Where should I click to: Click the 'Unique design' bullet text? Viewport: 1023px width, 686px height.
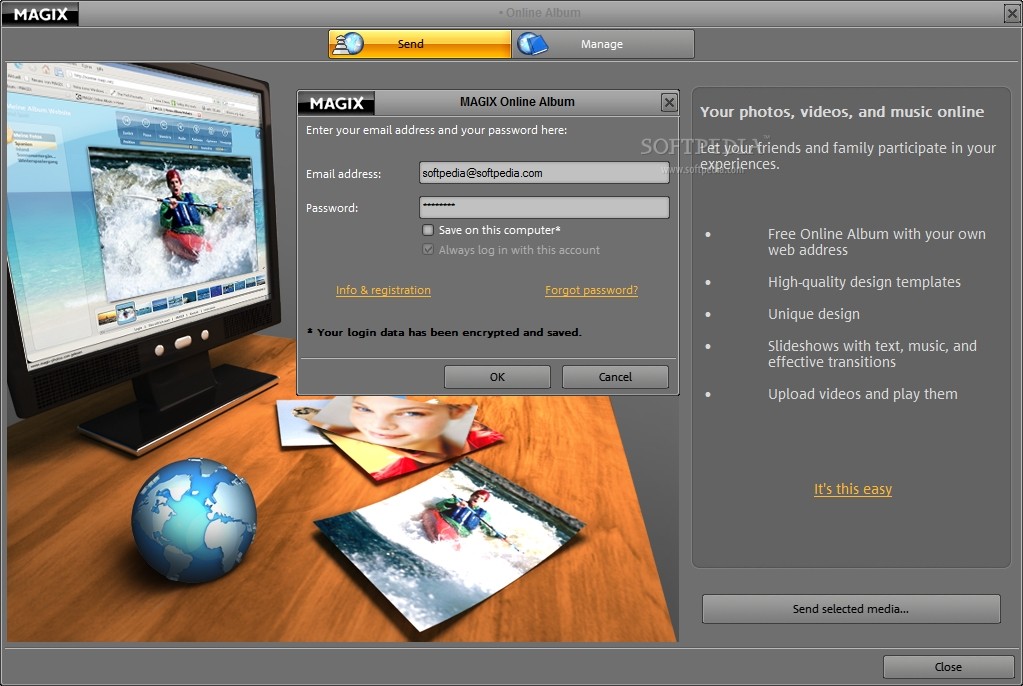click(814, 314)
